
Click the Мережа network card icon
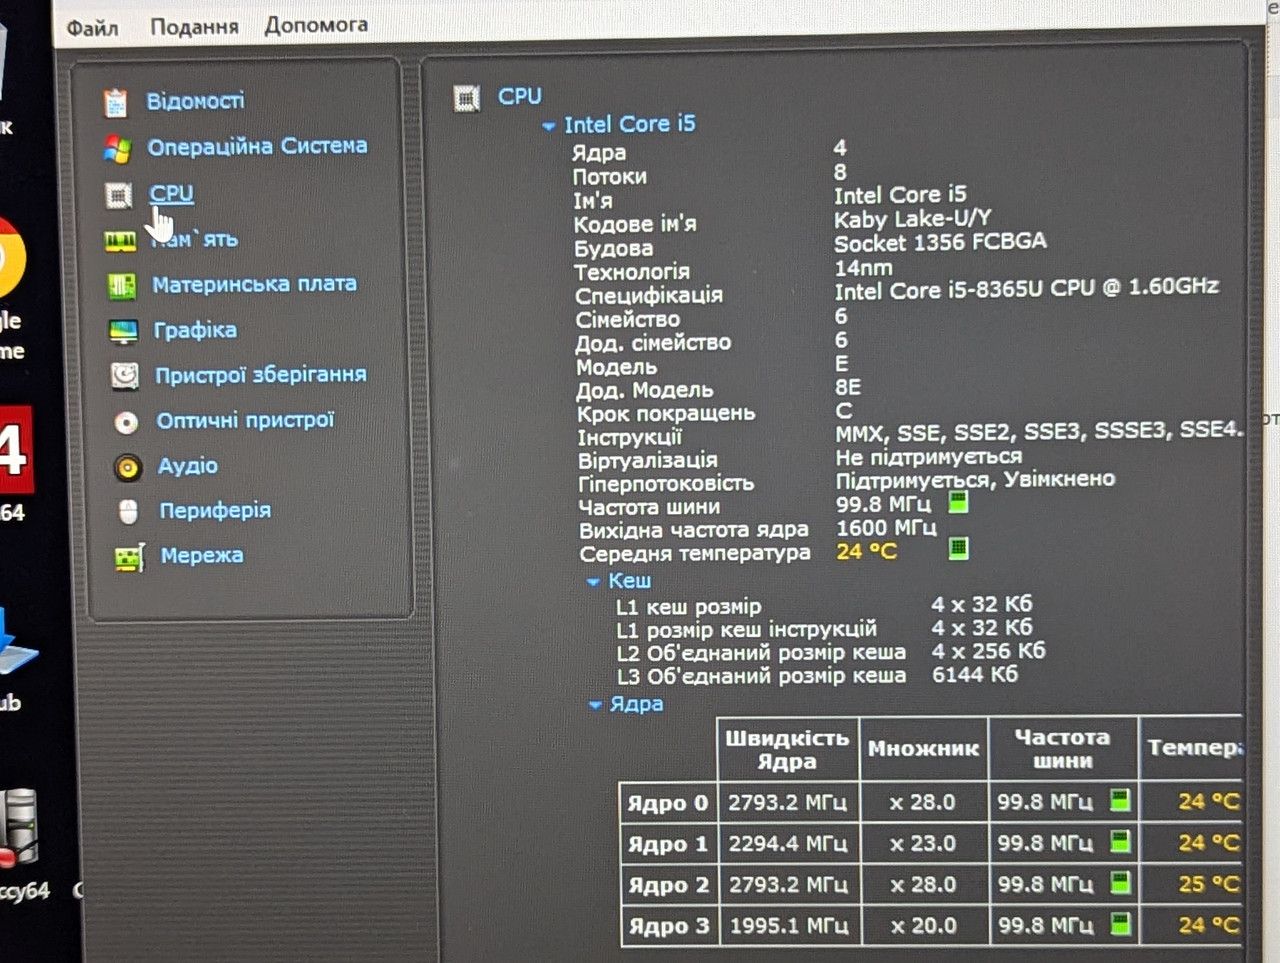[130, 557]
